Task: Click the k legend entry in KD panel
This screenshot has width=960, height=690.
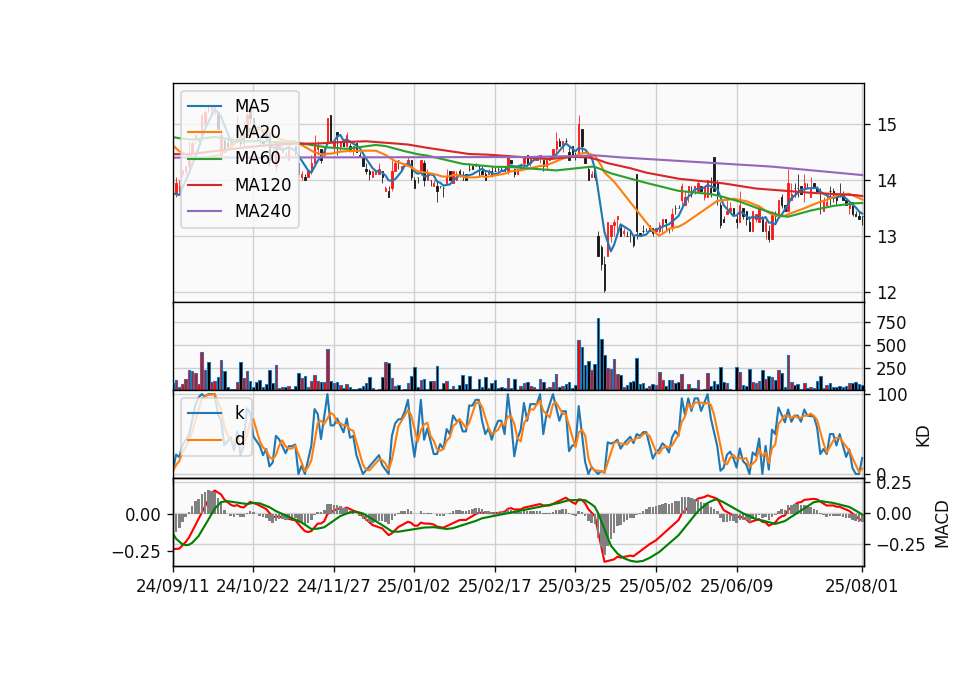Action: point(216,413)
